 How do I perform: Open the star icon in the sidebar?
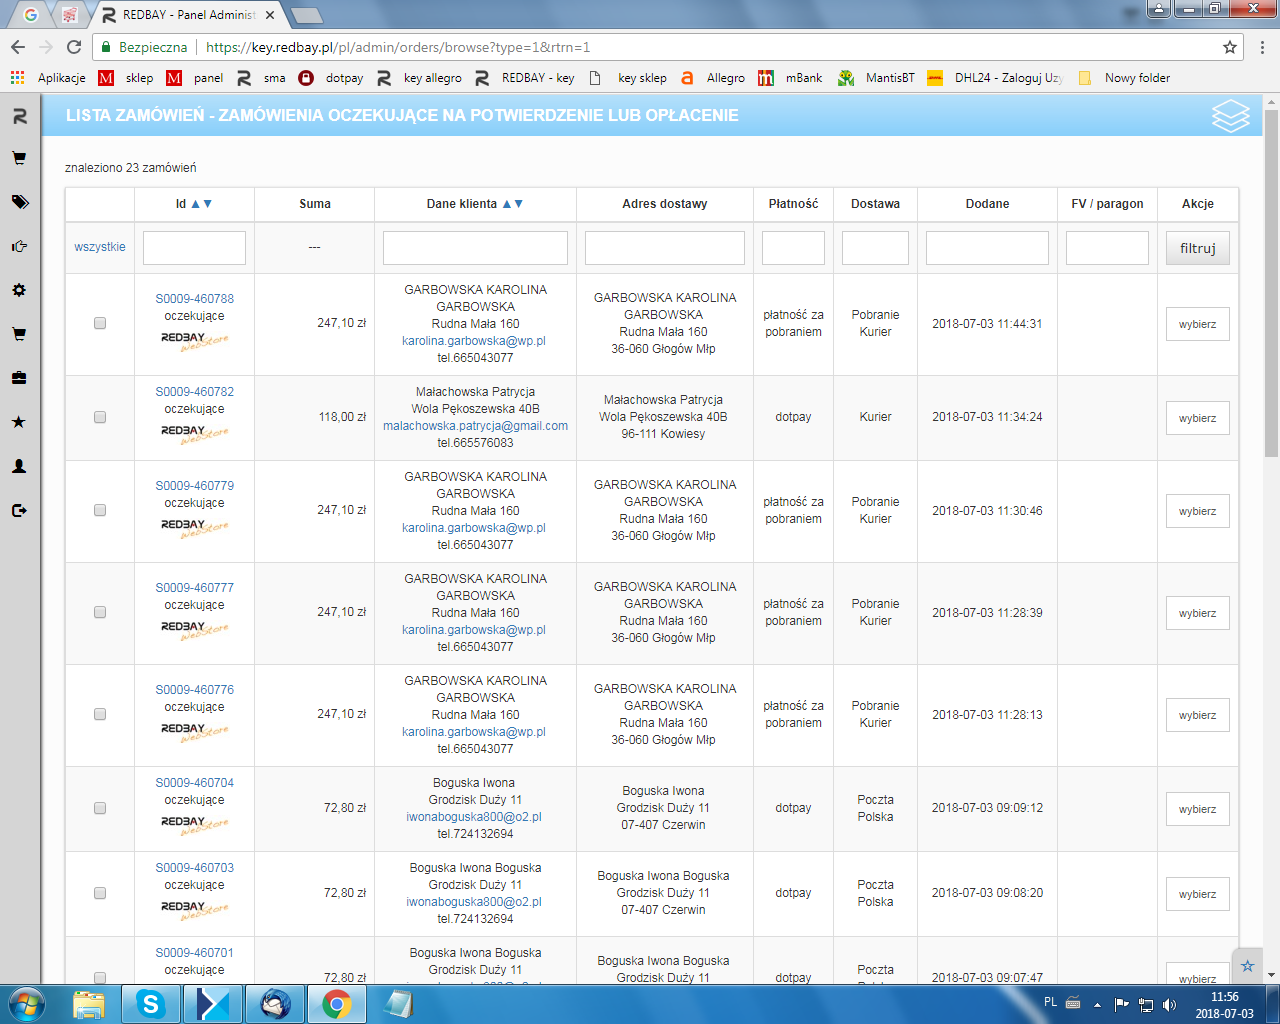pos(19,422)
